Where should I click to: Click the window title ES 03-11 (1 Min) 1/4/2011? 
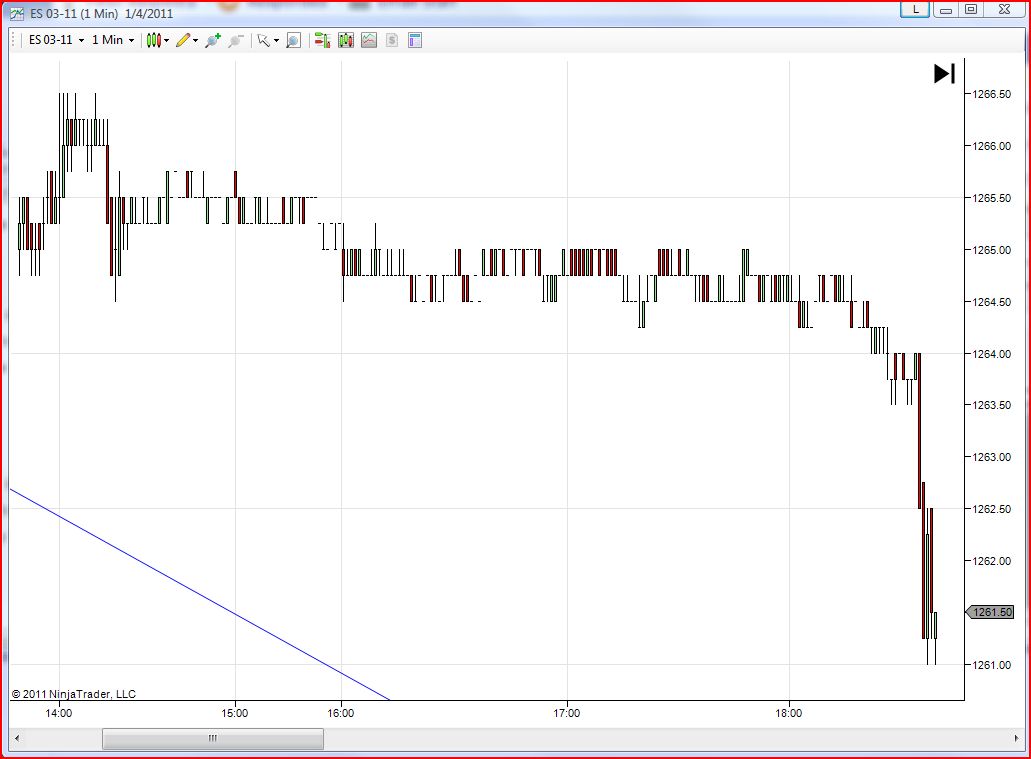101,14
